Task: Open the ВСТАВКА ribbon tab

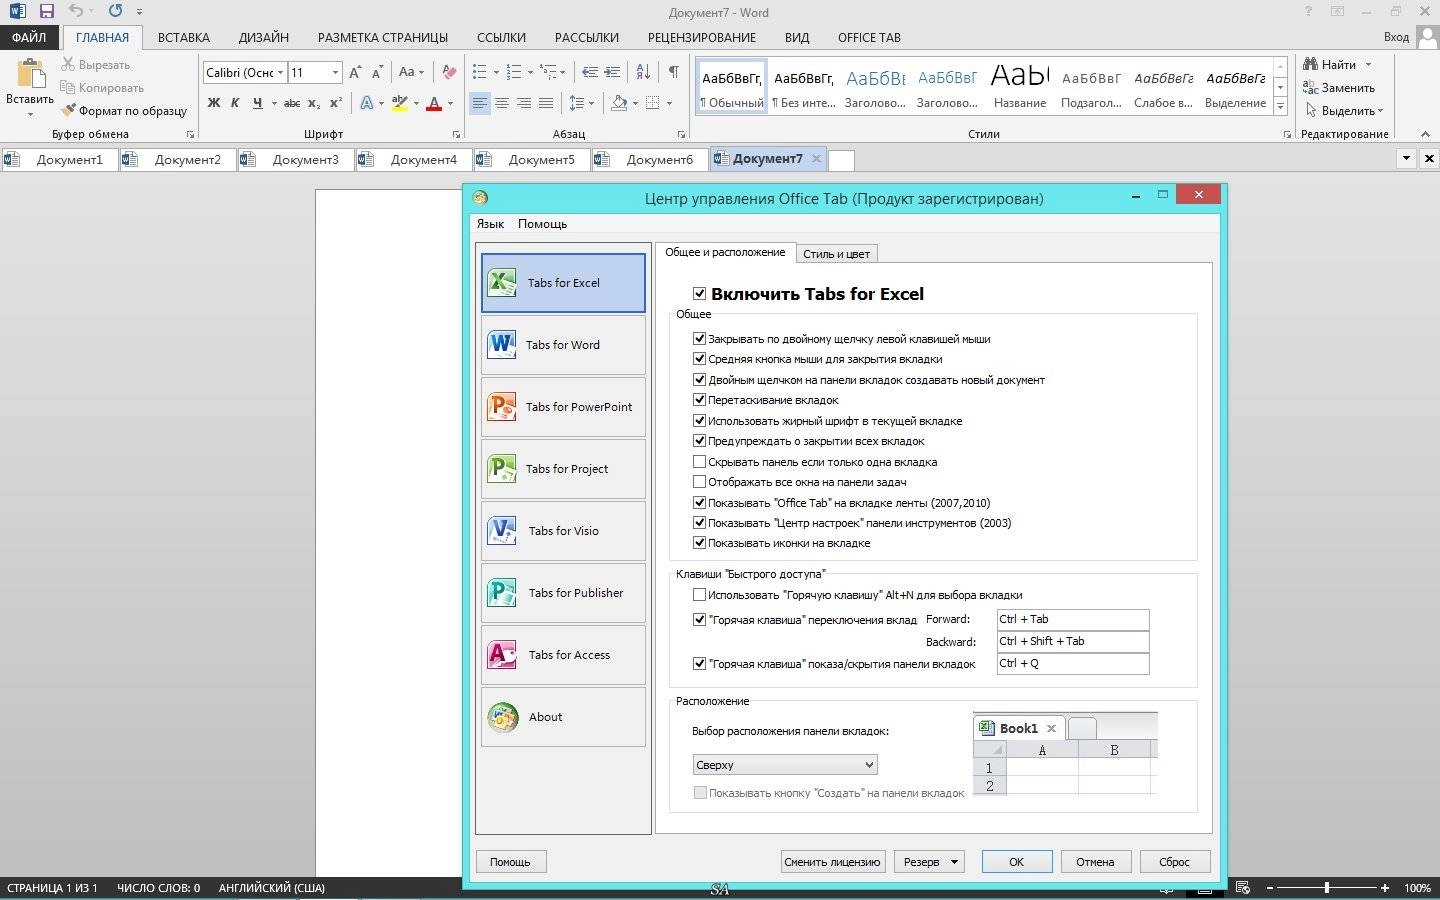Action: [x=184, y=38]
